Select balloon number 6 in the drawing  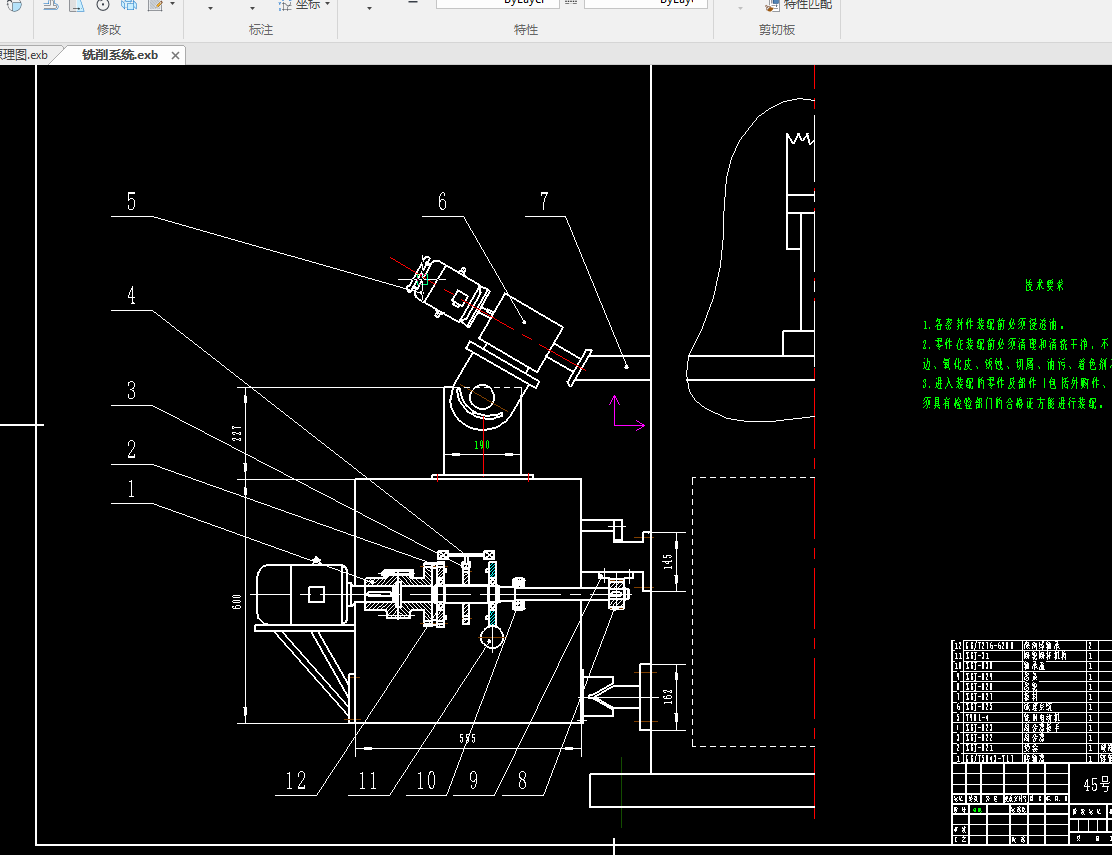443,201
